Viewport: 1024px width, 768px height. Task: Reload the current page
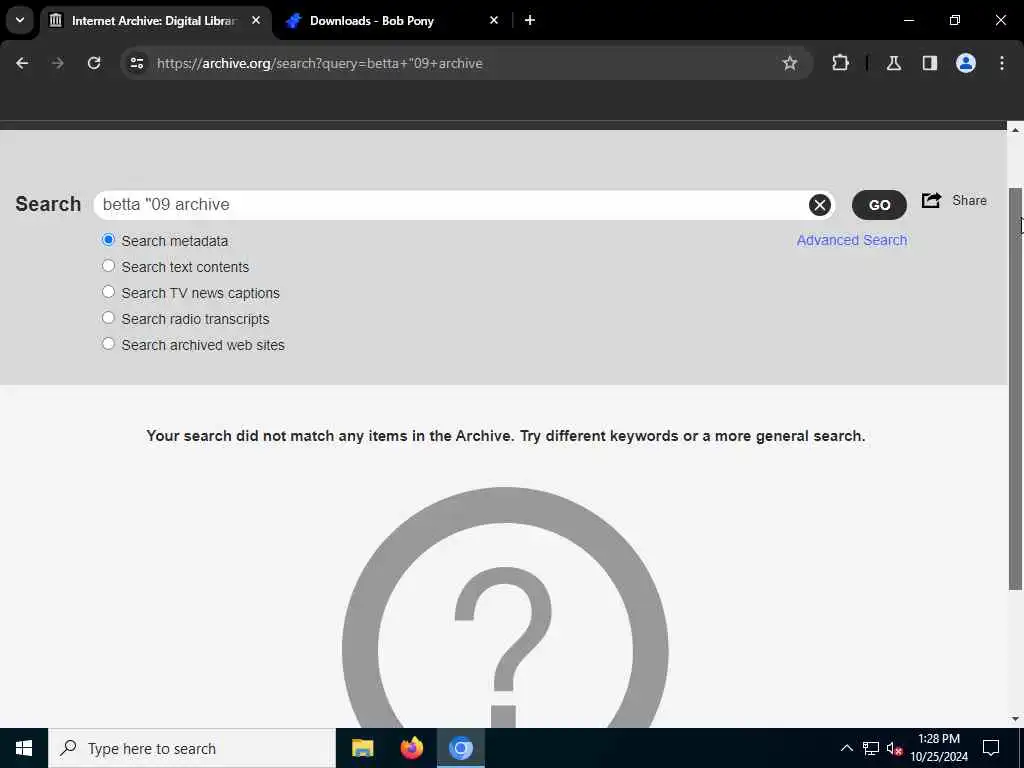pyautogui.click(x=94, y=63)
